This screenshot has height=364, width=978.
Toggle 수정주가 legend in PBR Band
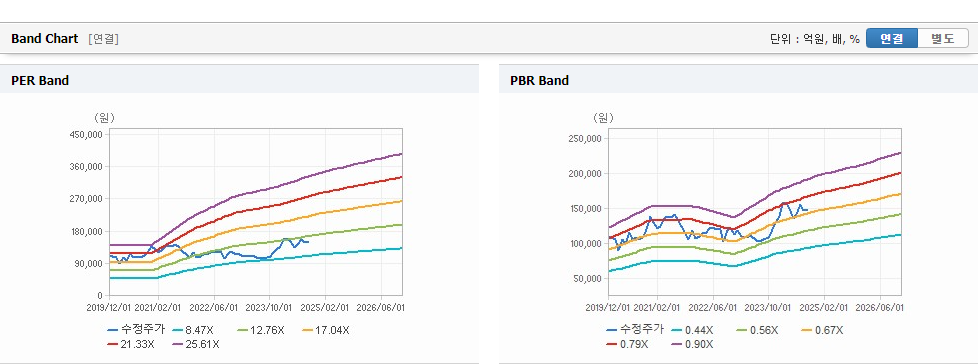pos(635,330)
